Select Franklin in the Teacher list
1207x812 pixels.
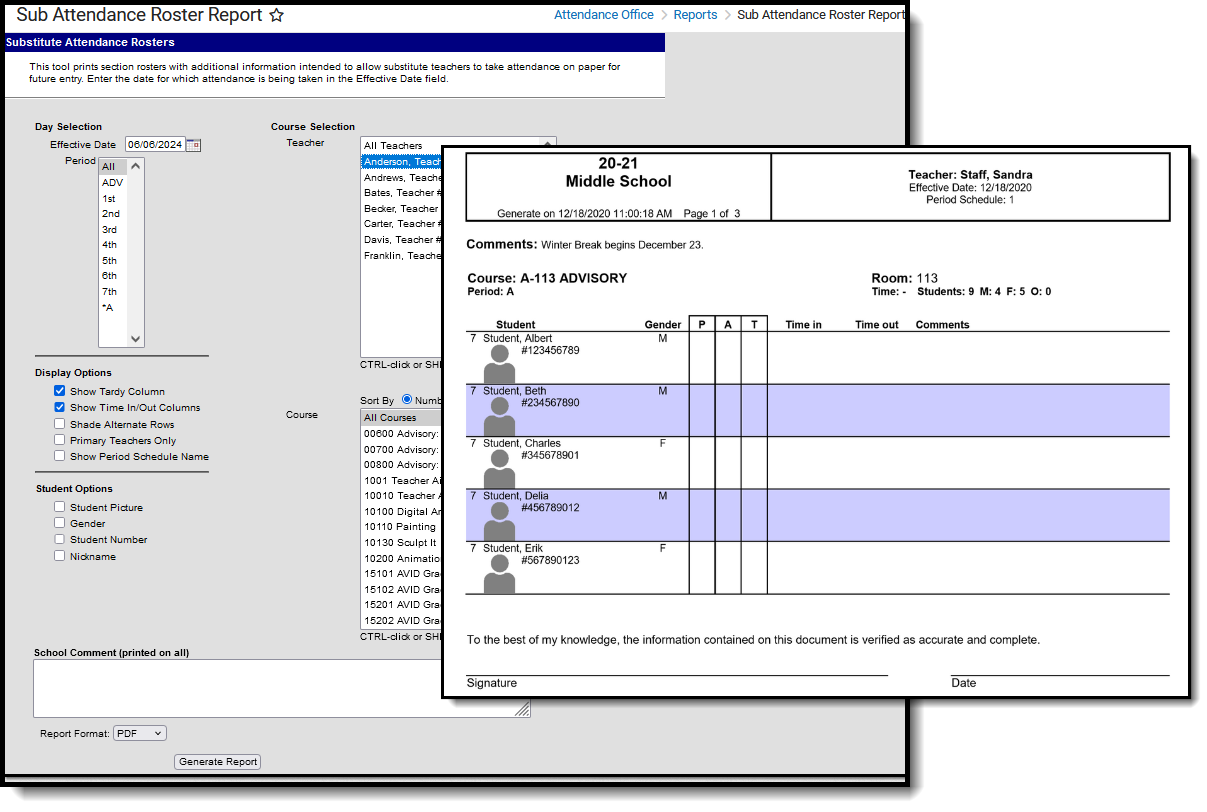point(402,256)
